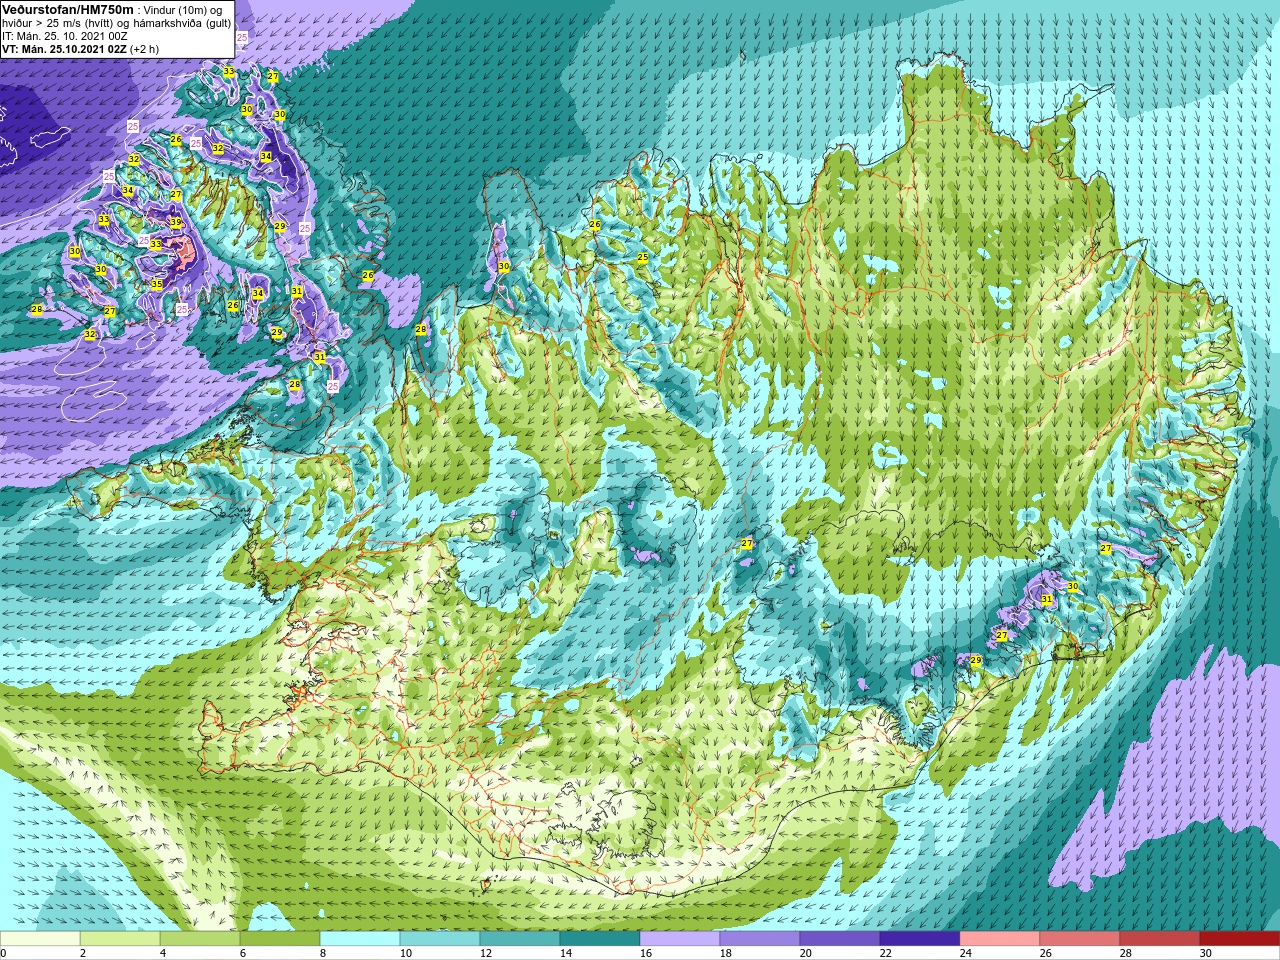This screenshot has height=960, width=1280.
Task: Click the "Vindur (10m) og" caption text
Action: (x=184, y=10)
